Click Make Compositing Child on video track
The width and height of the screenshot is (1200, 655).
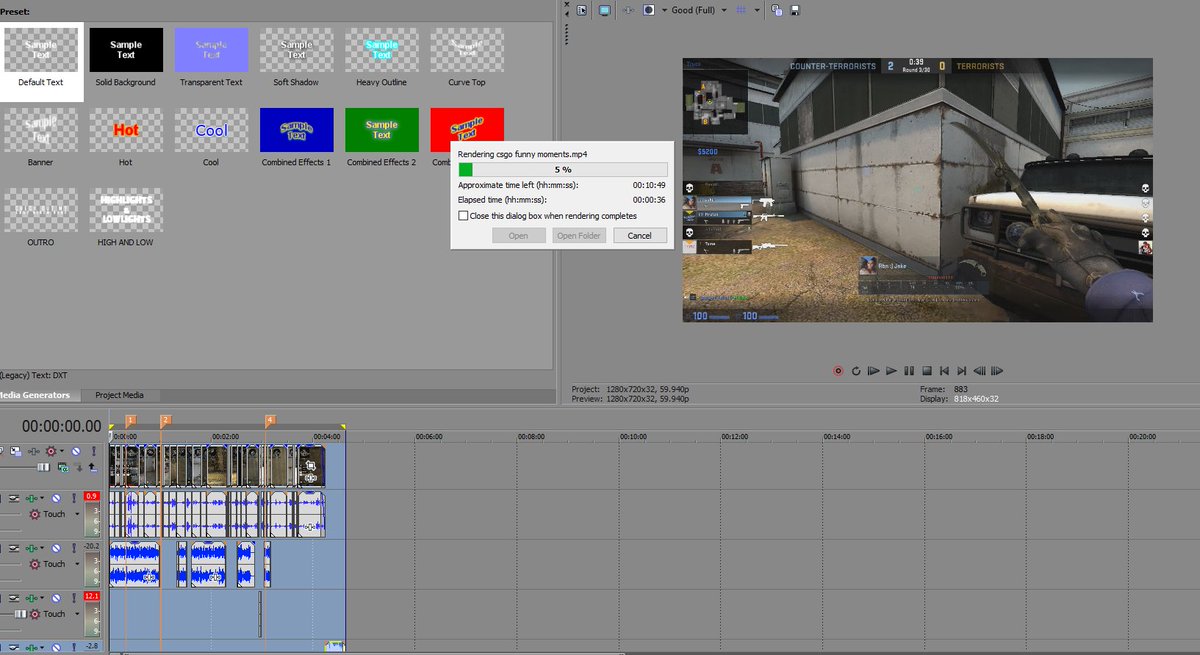[x=79, y=467]
